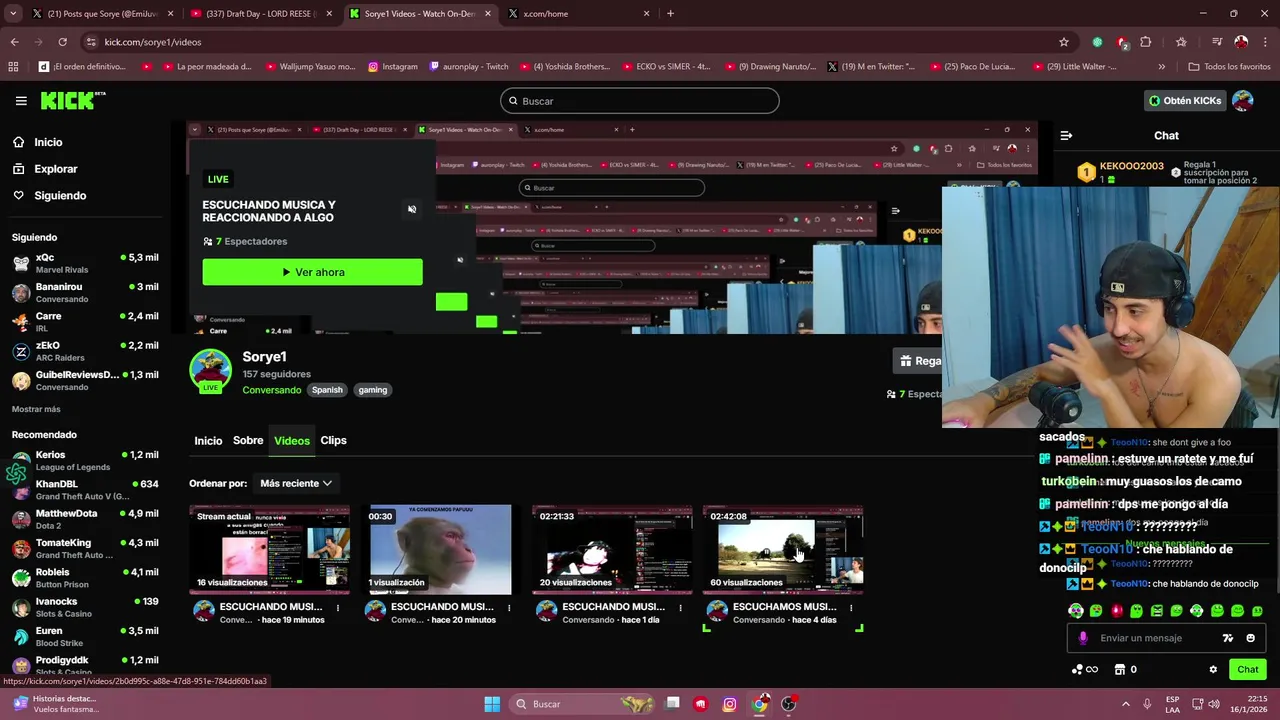
Task: Click the browser address bar URL
Action: [x=153, y=42]
